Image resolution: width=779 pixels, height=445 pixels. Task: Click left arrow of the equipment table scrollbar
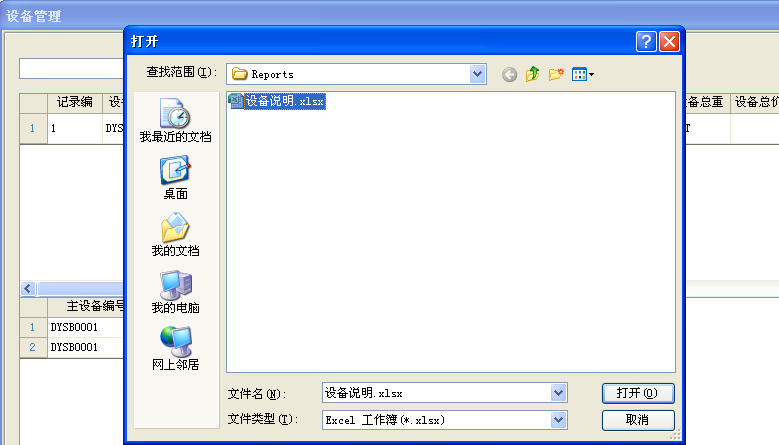28,288
